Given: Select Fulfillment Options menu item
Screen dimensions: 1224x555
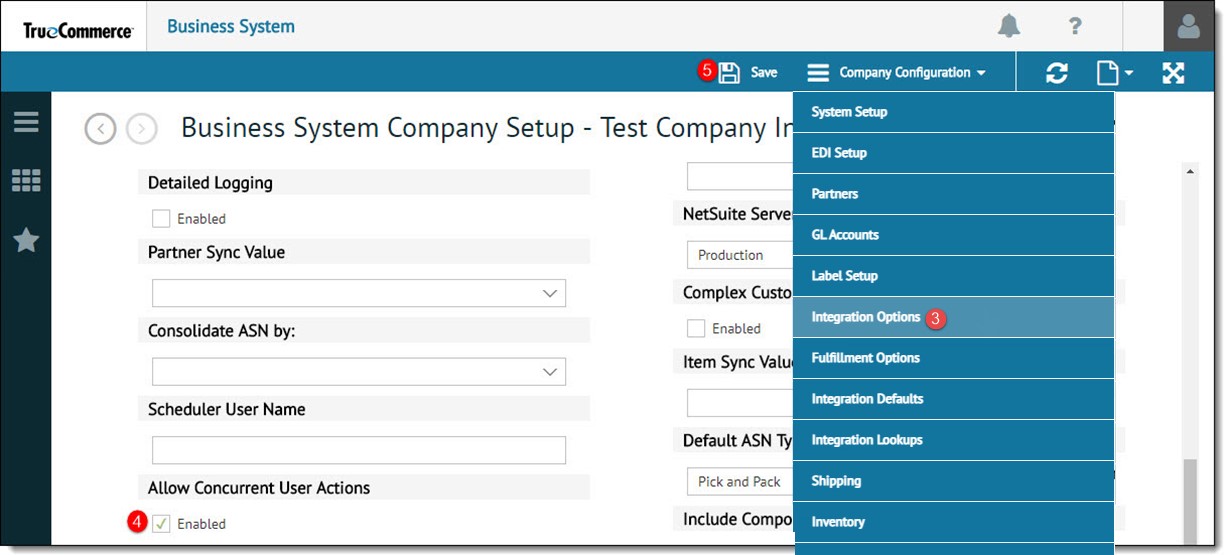Looking at the screenshot, I should click(954, 358).
